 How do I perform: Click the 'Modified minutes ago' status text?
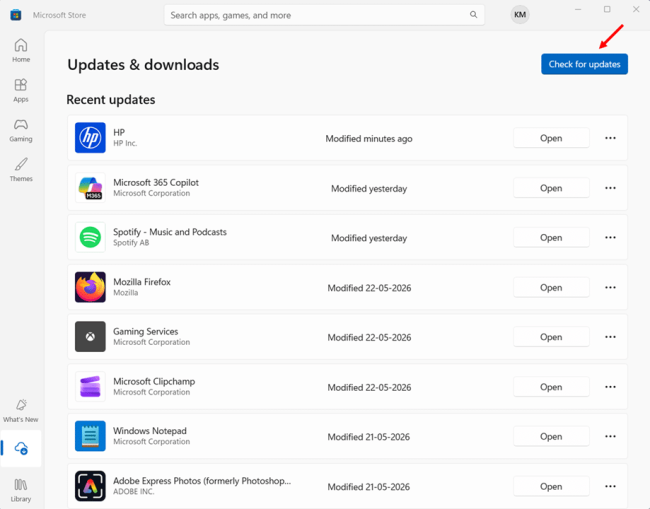tap(369, 139)
